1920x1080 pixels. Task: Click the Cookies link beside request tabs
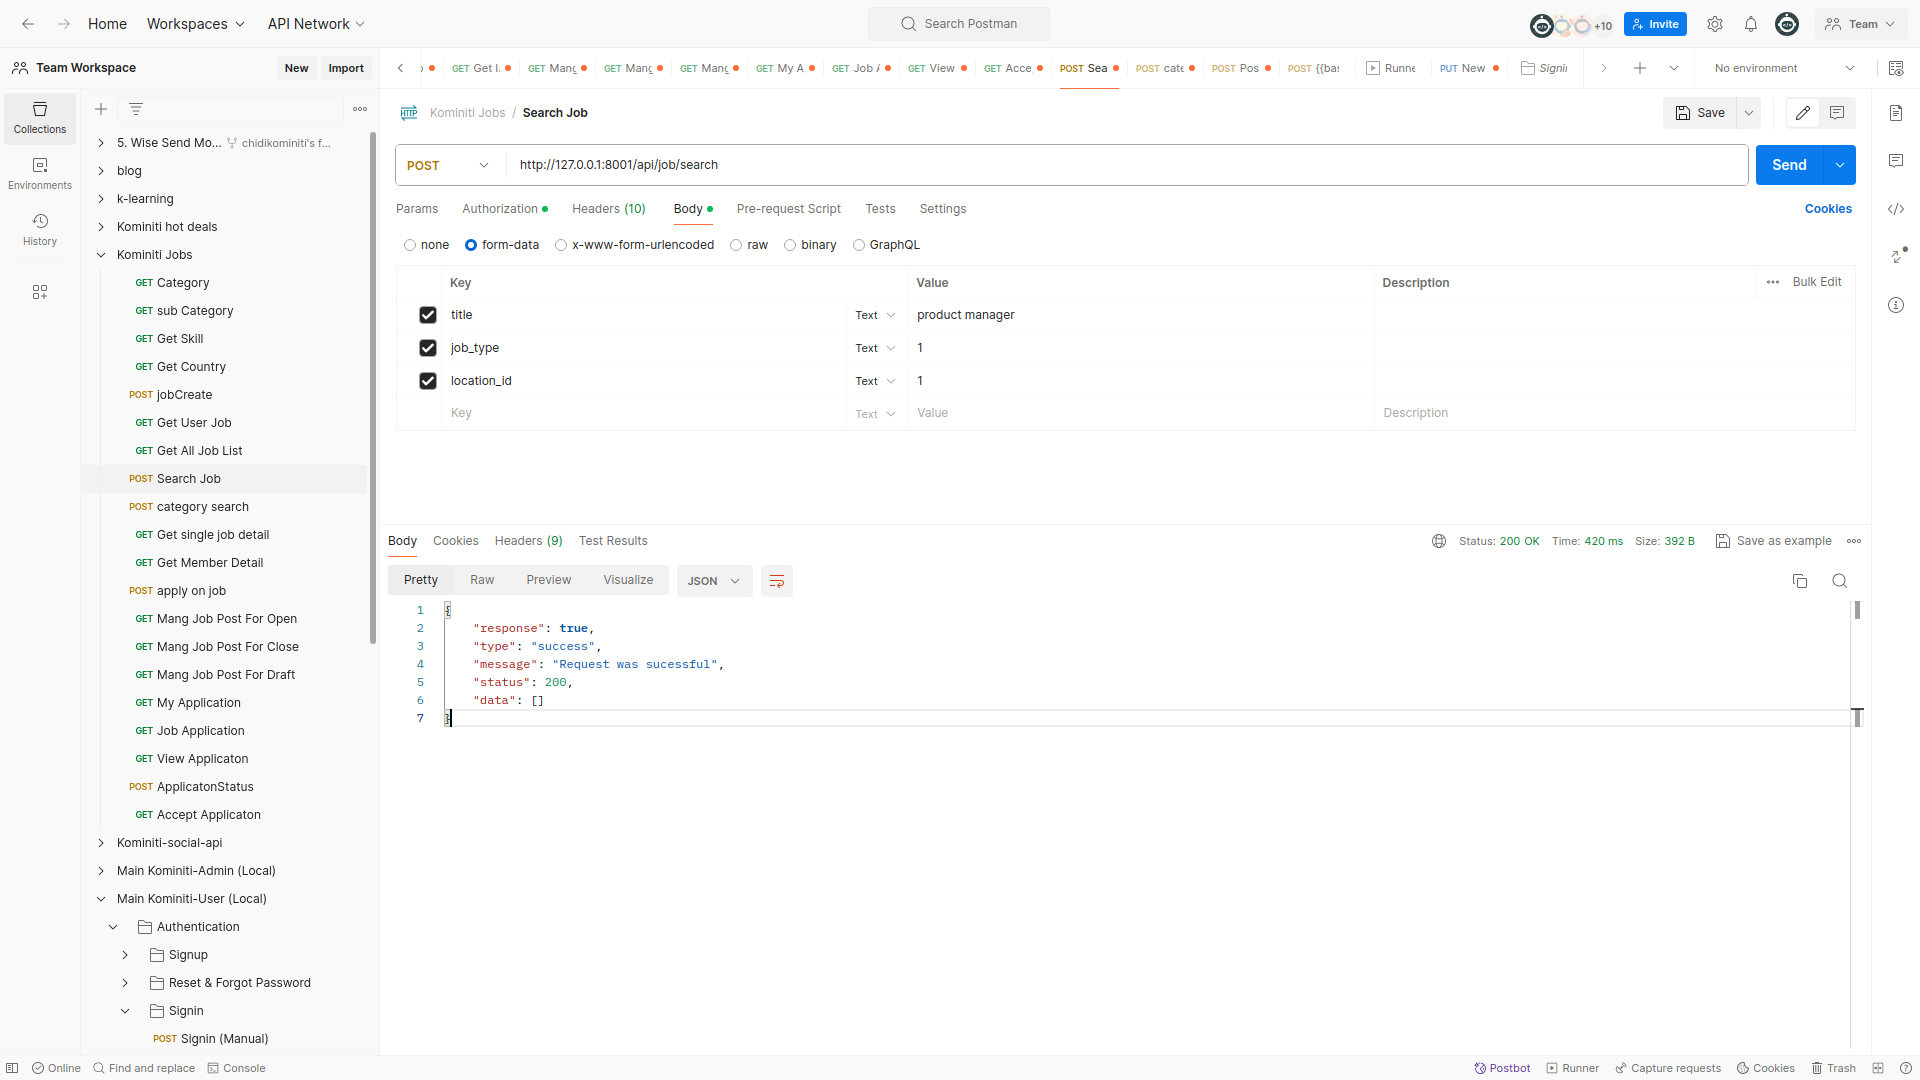[1828, 209]
